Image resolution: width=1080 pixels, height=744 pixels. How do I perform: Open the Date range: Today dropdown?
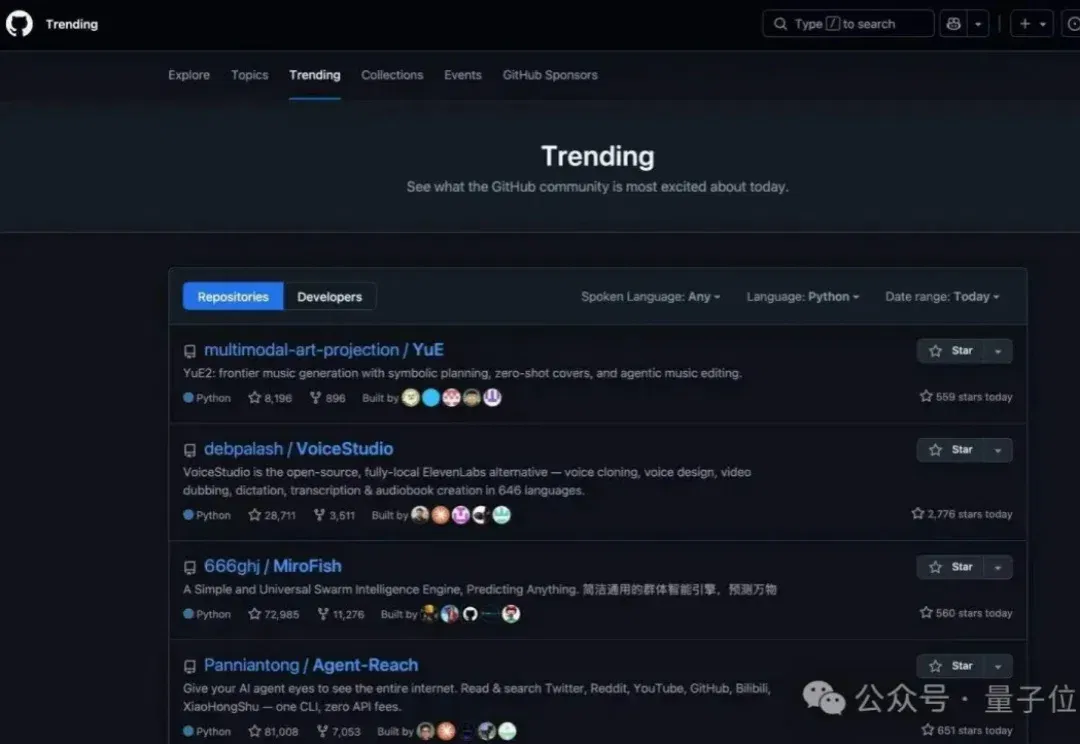pyautogui.click(x=942, y=296)
